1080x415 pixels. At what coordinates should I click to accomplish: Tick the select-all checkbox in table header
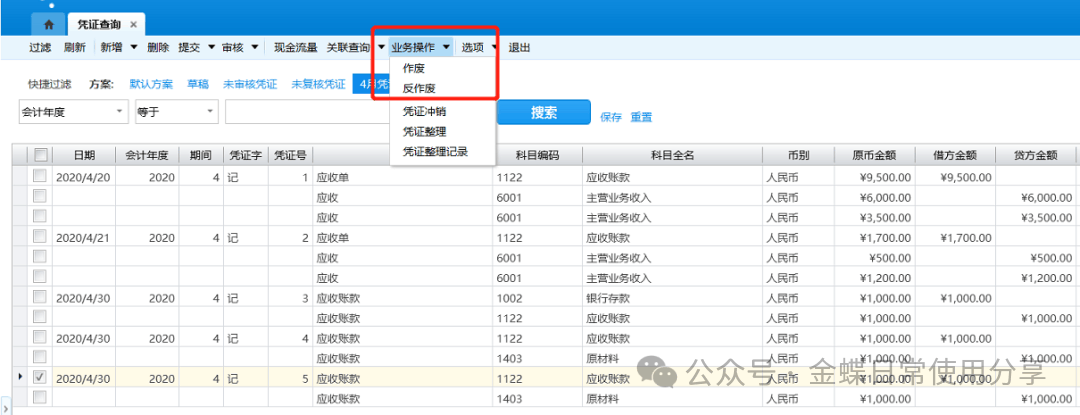click(41, 155)
